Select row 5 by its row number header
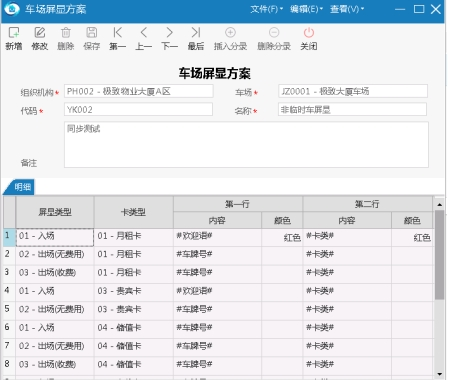This screenshot has height=380, width=449. tap(9, 311)
